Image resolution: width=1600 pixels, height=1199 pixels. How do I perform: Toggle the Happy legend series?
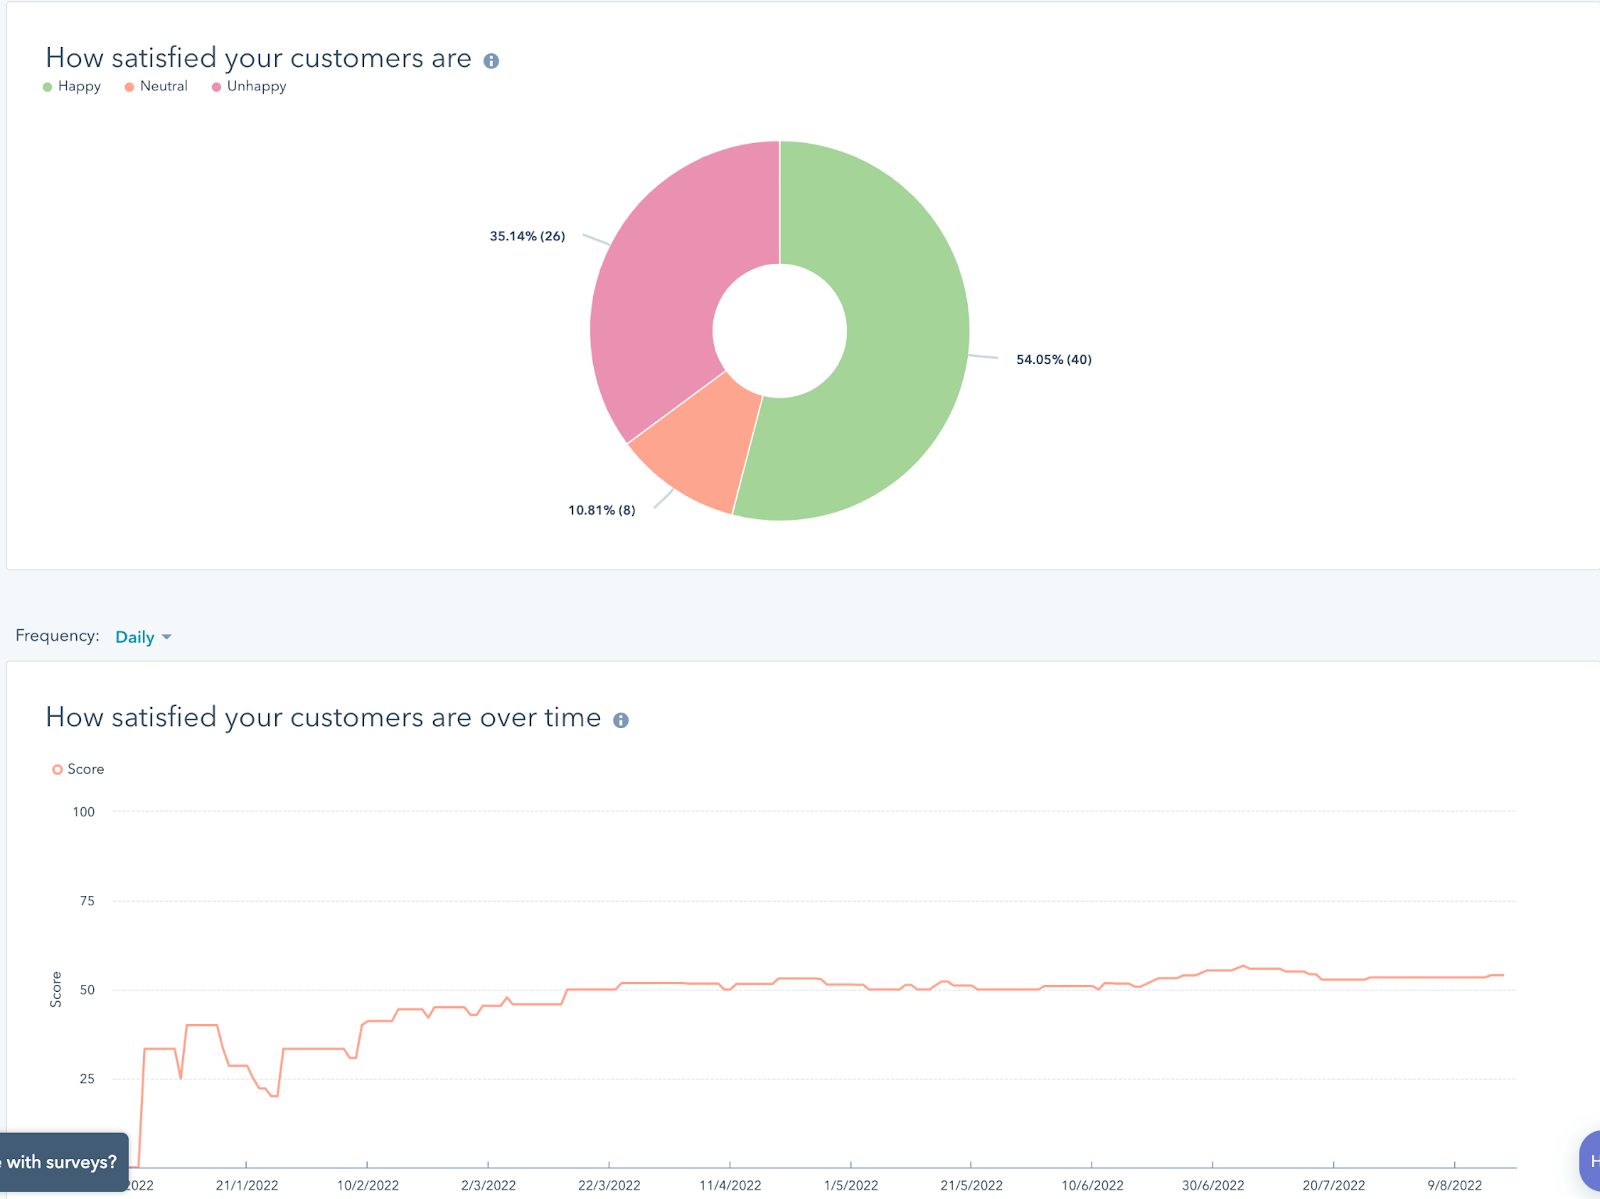click(x=72, y=87)
